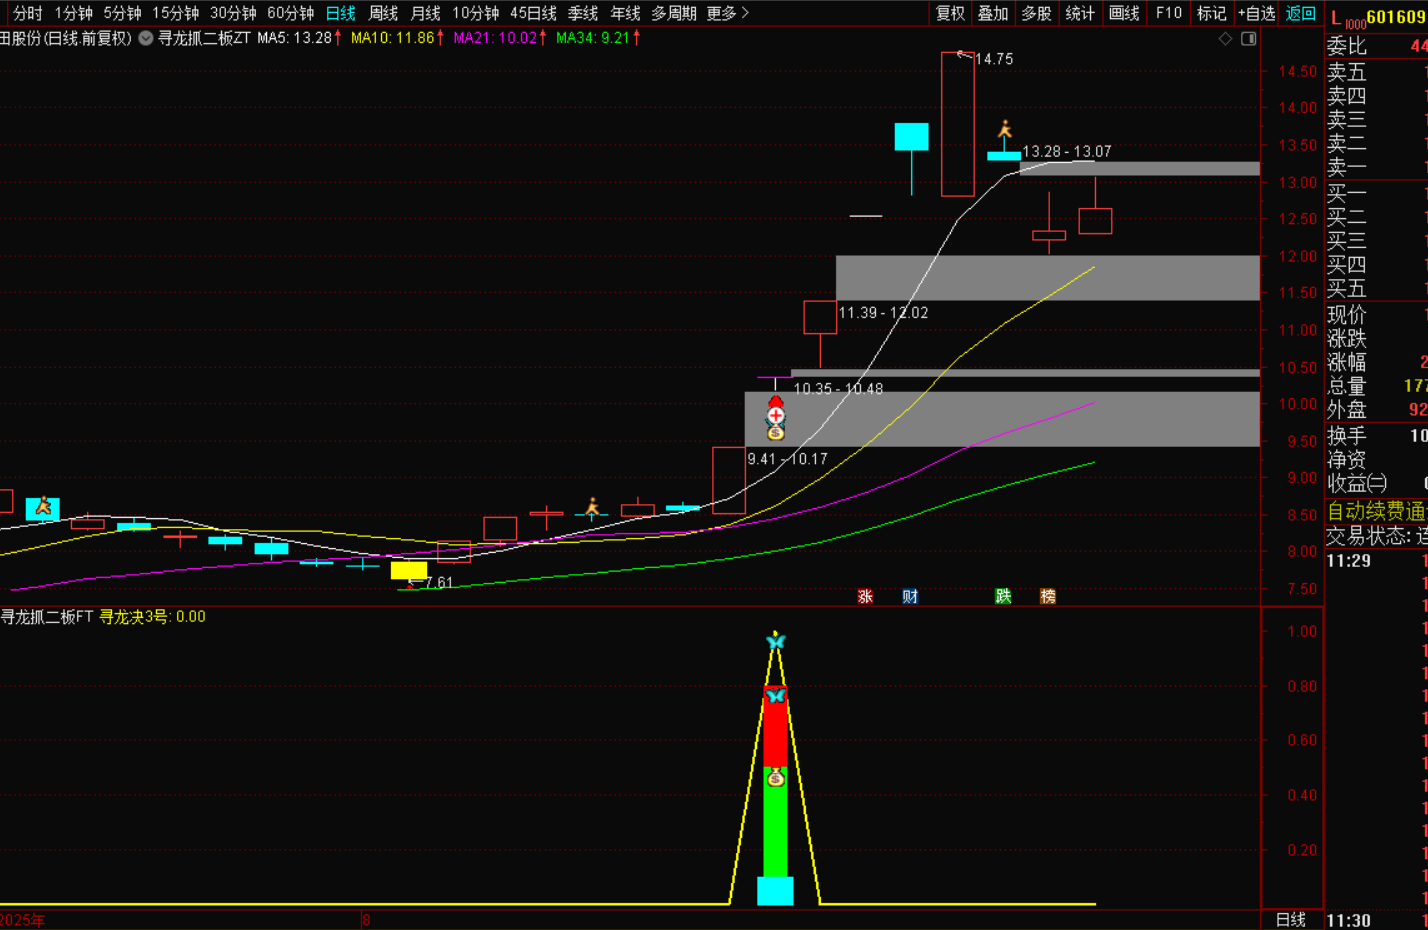This screenshot has width=1428, height=930.
Task: Select the 60分钟 period tab
Action: click(290, 13)
